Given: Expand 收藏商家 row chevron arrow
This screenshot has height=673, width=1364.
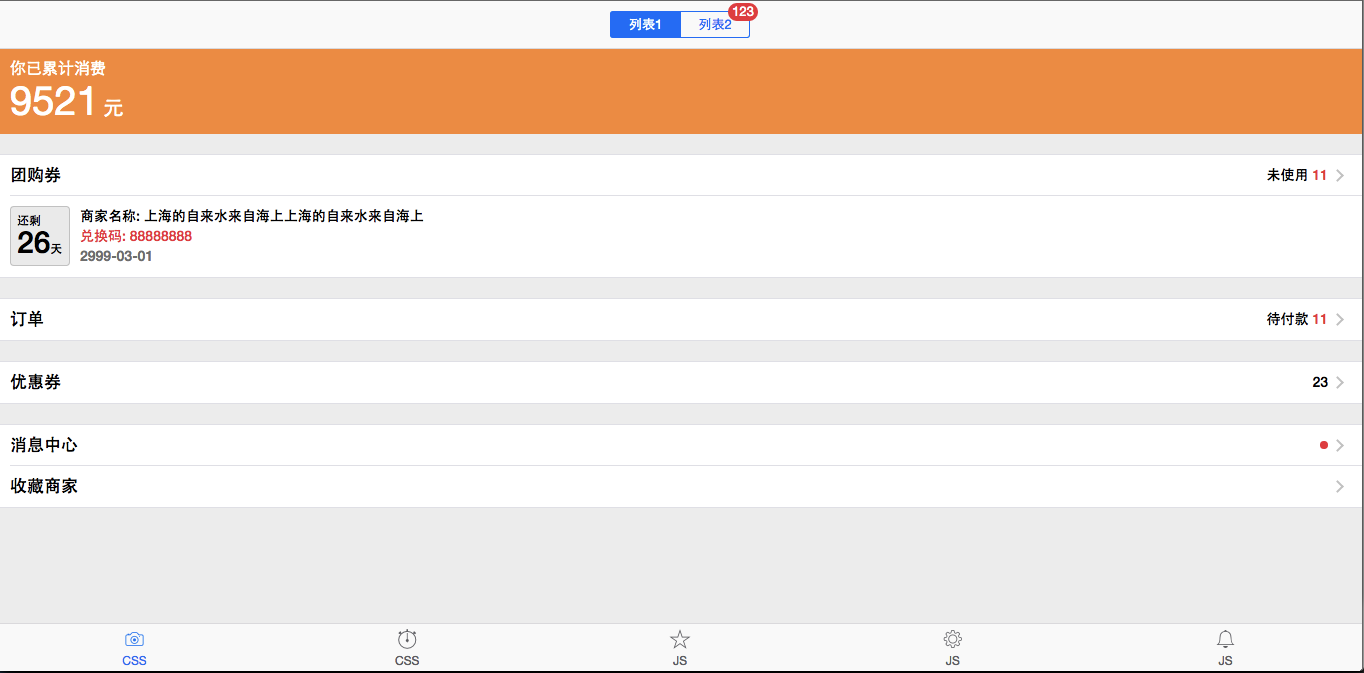Looking at the screenshot, I should (1340, 487).
